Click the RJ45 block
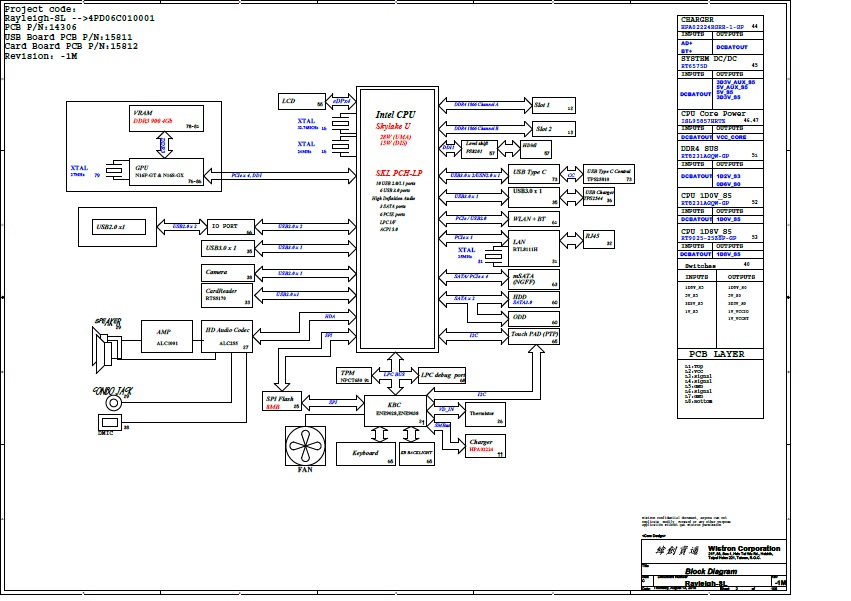 (x=599, y=239)
